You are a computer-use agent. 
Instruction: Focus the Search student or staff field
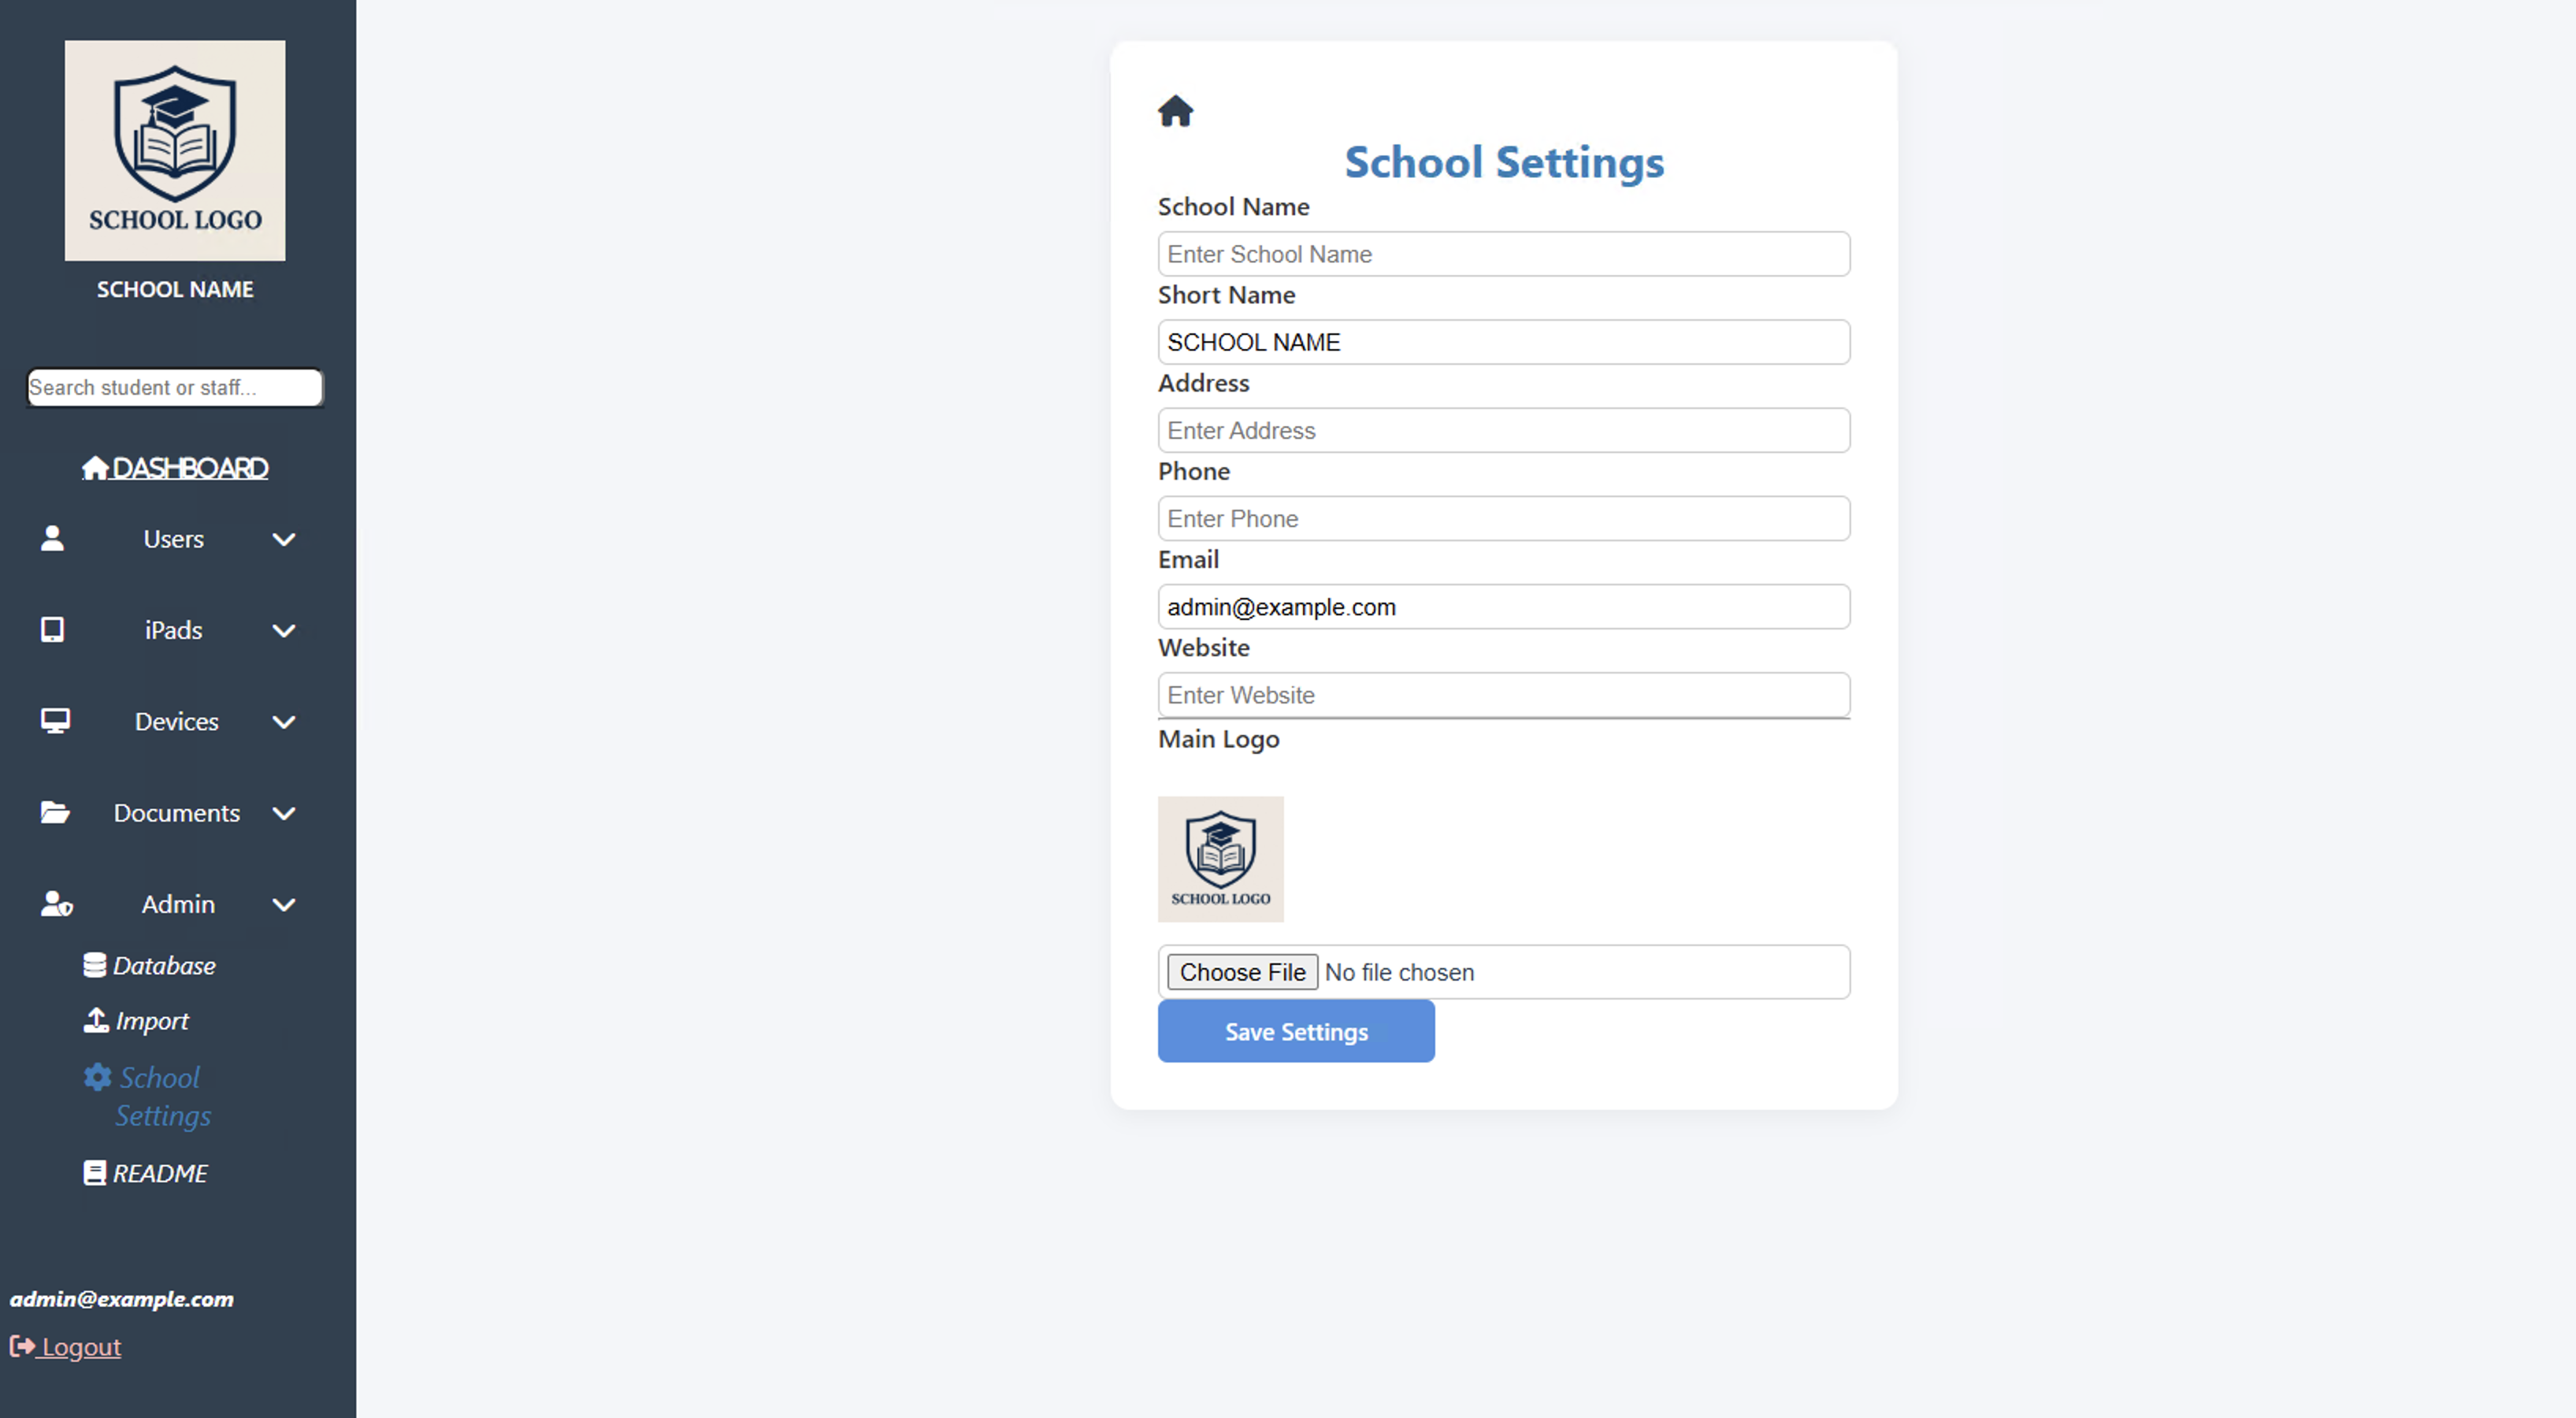[174, 387]
